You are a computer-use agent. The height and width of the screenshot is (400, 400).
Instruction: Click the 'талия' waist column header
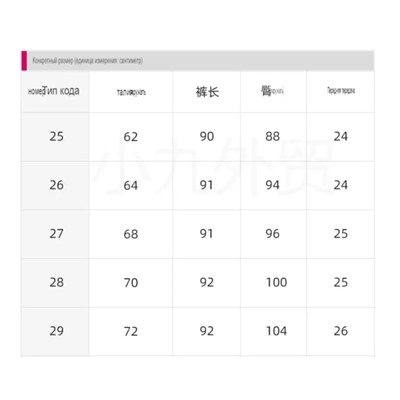[131, 92]
